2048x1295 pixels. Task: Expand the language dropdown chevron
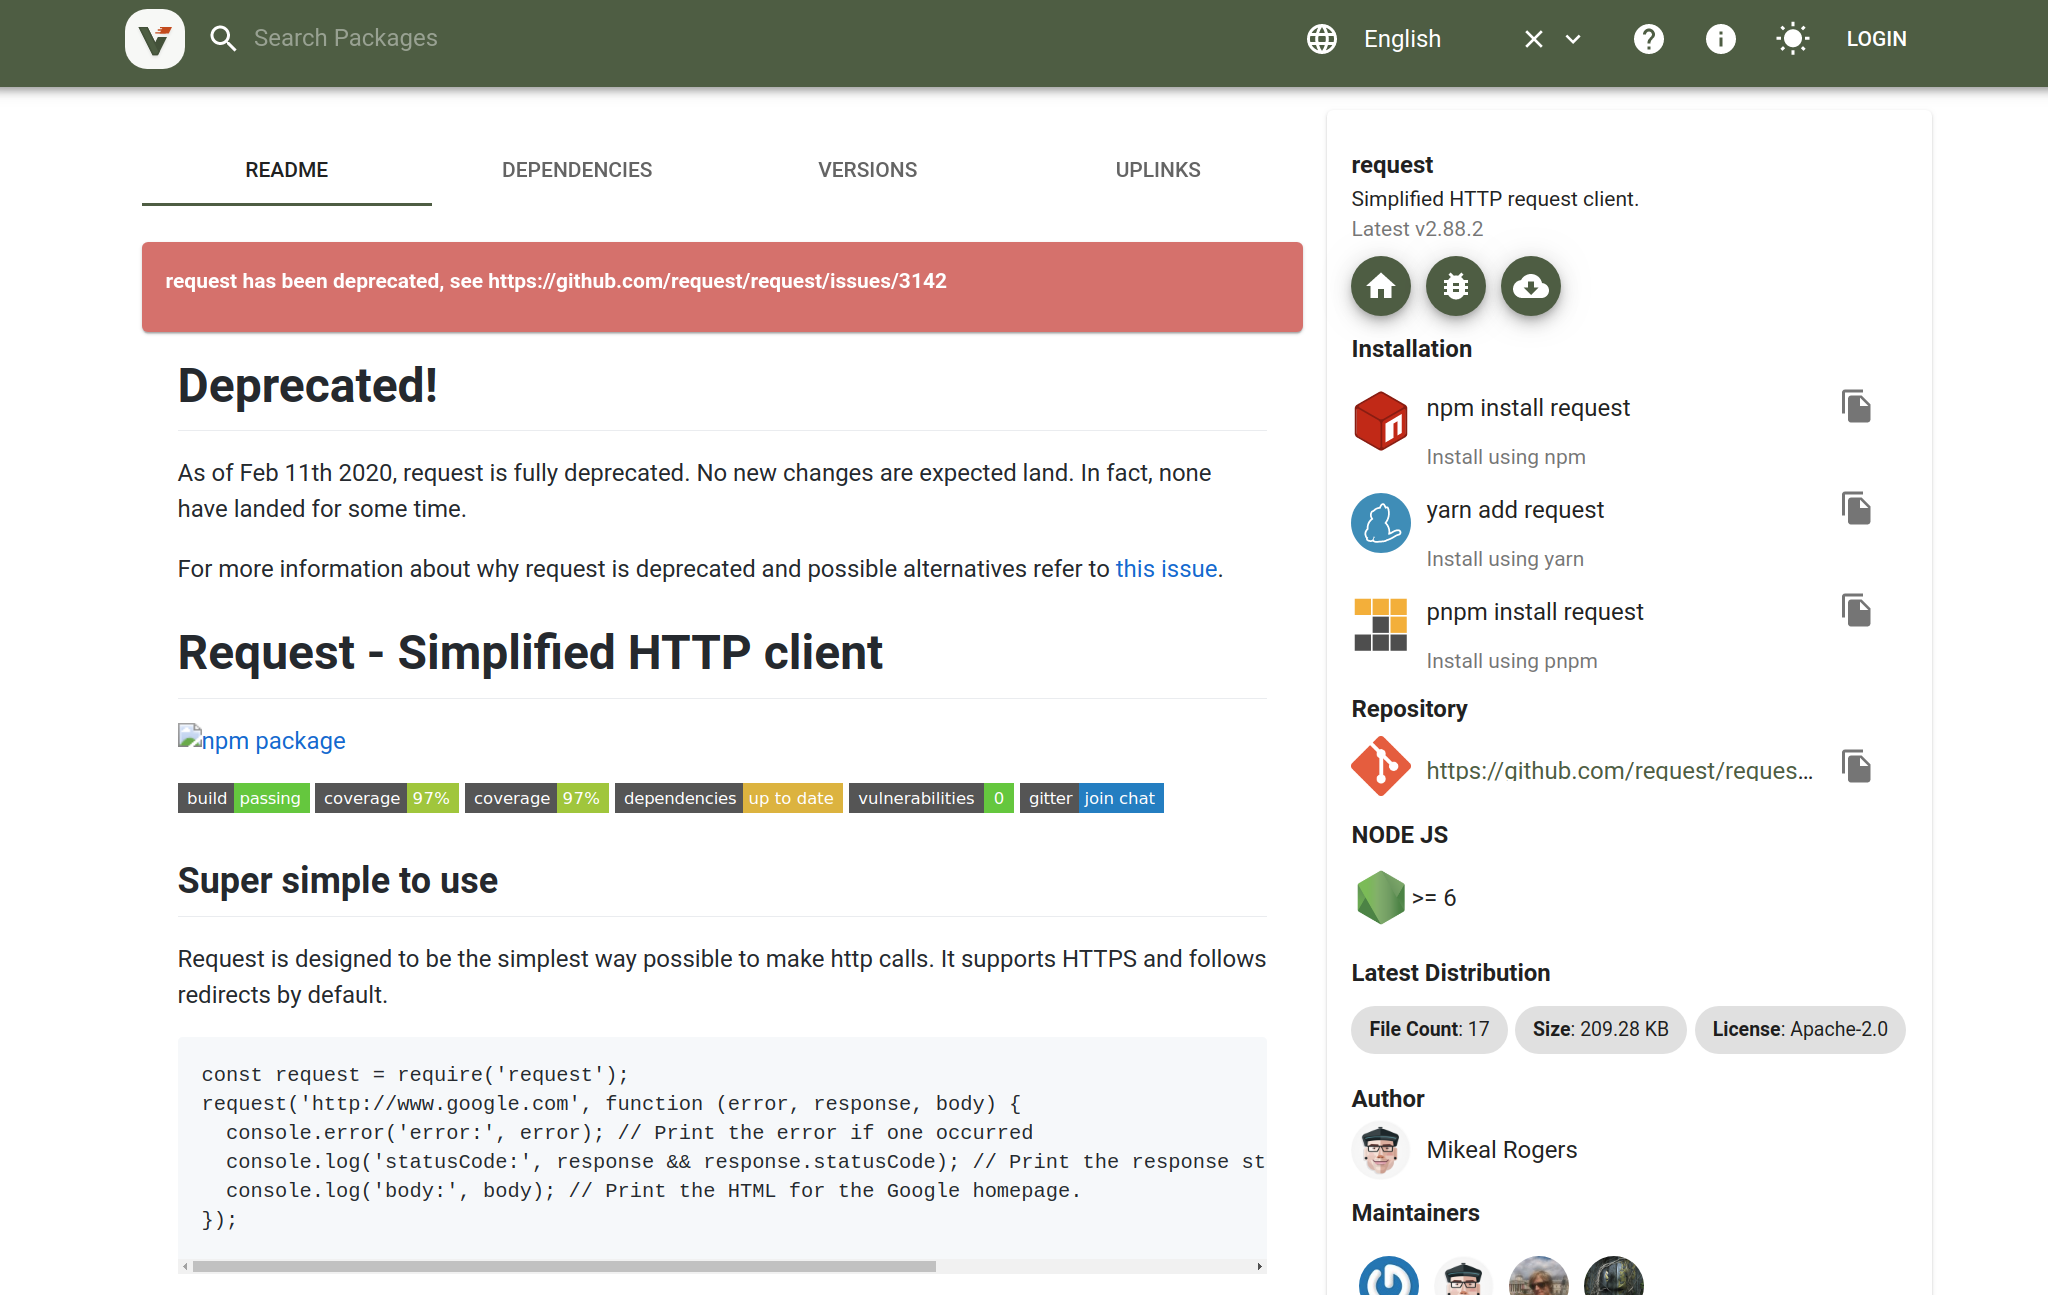coord(1573,39)
